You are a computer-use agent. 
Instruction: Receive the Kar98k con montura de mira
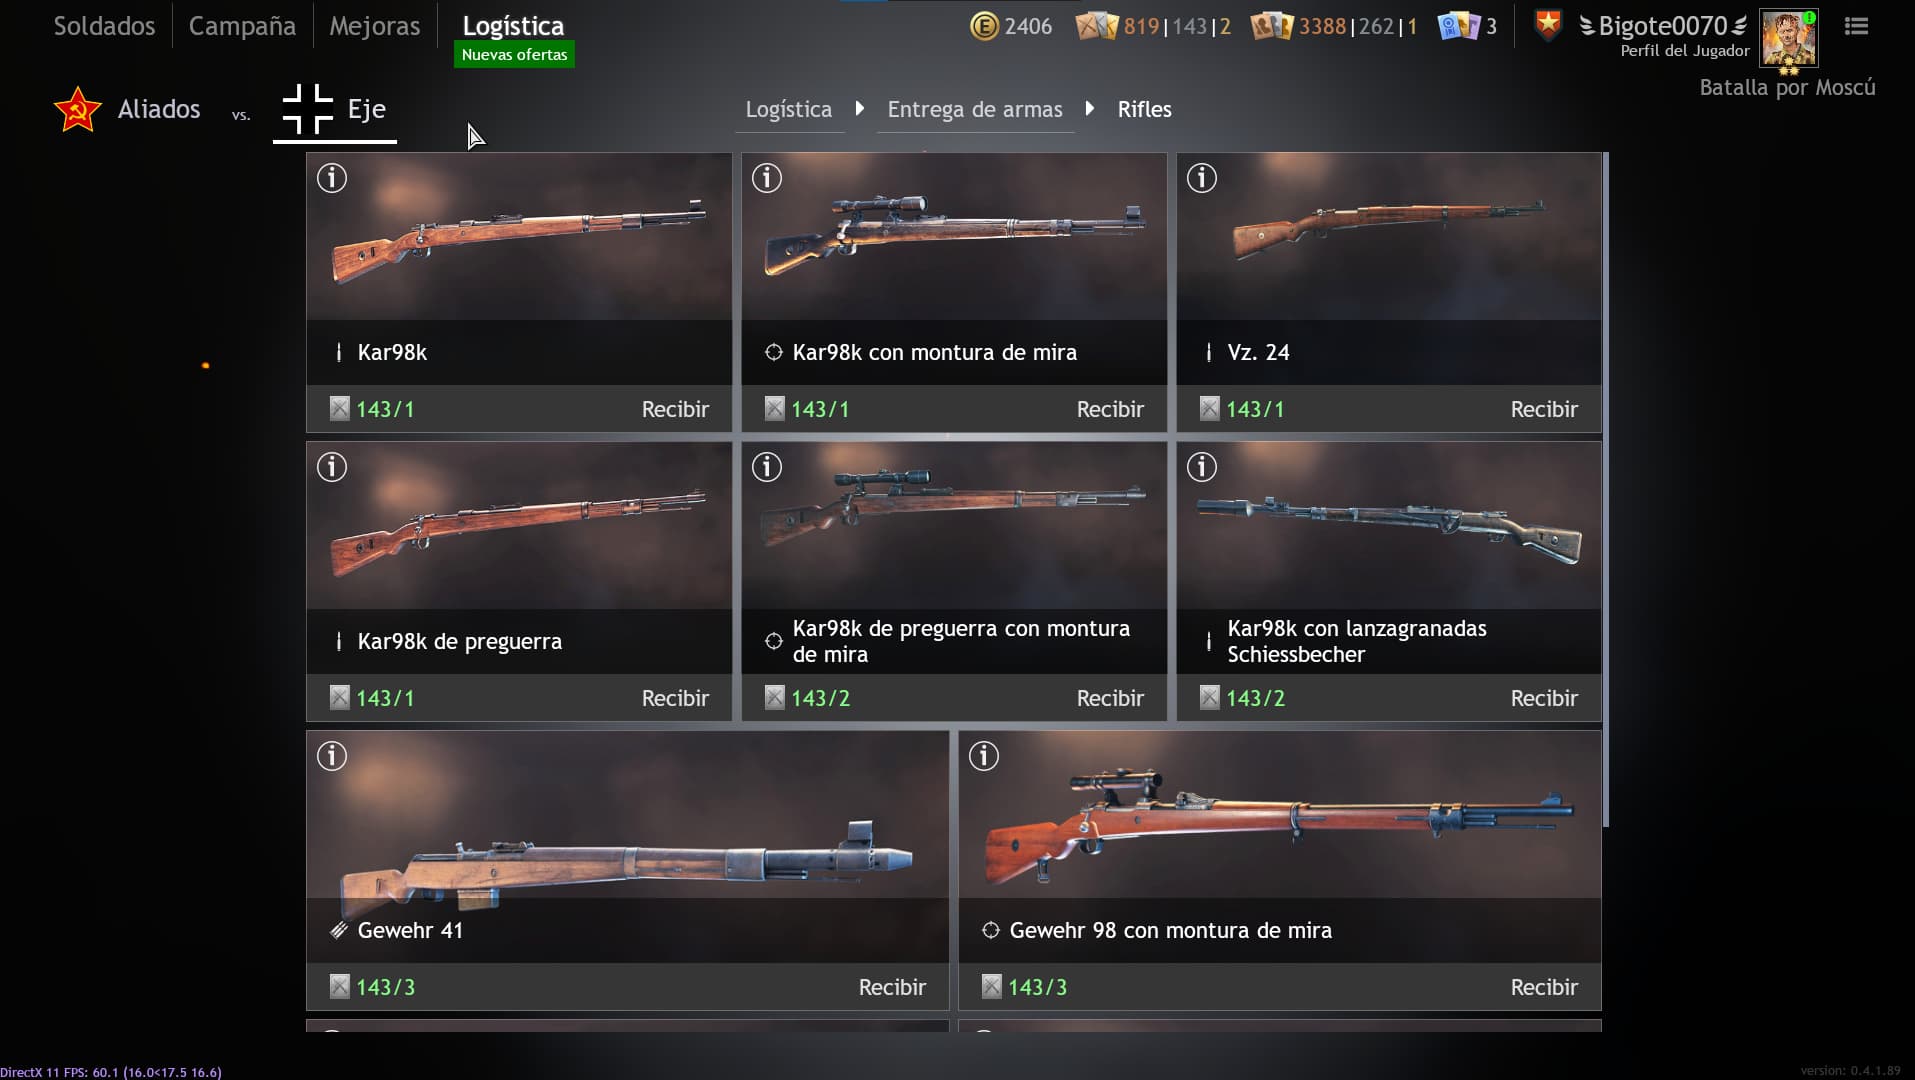click(x=1110, y=409)
